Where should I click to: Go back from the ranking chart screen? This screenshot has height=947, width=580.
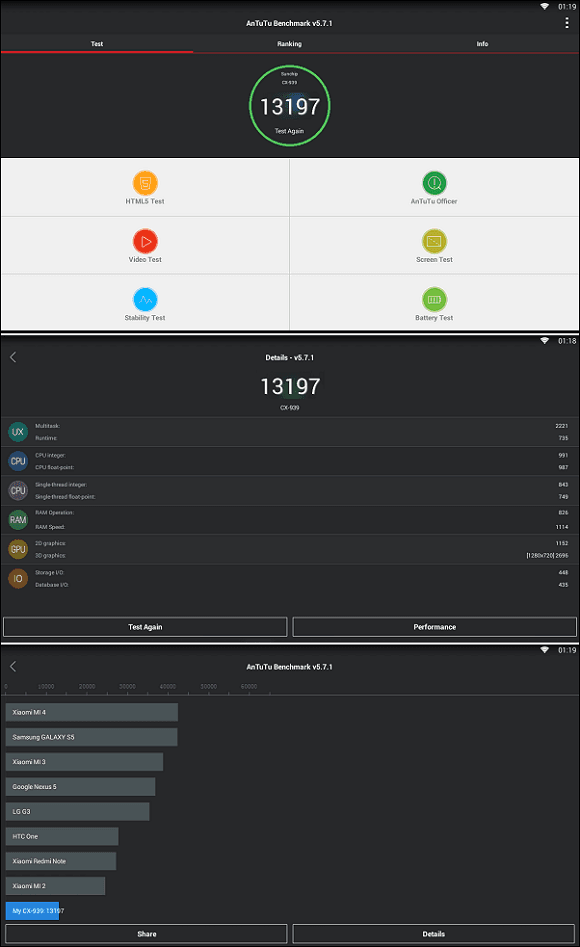coord(13,666)
